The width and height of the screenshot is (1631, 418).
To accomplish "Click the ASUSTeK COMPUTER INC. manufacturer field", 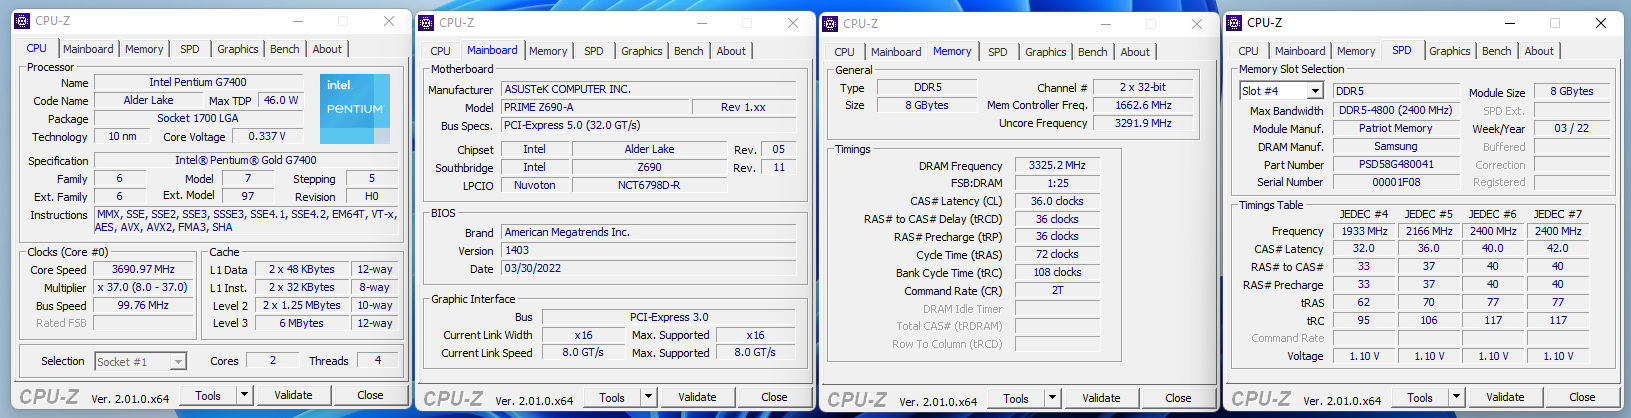I will click(x=648, y=89).
